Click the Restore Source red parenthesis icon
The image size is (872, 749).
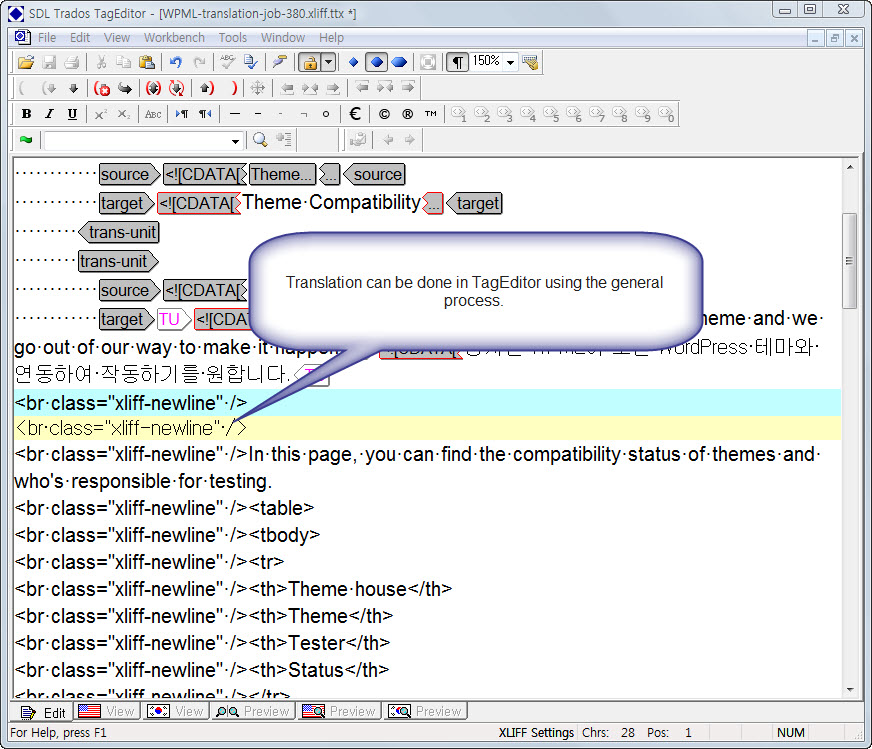pos(234,88)
